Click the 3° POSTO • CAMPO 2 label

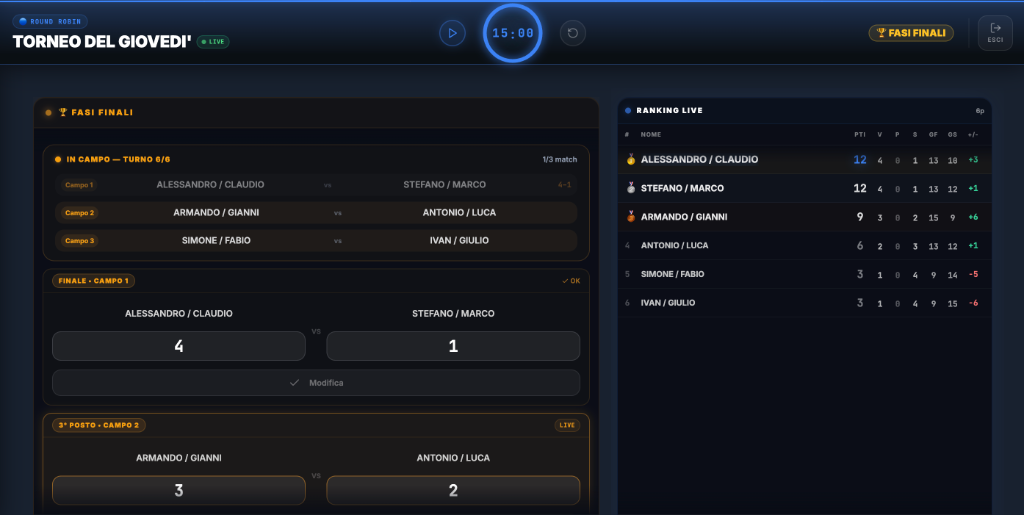[99, 425]
